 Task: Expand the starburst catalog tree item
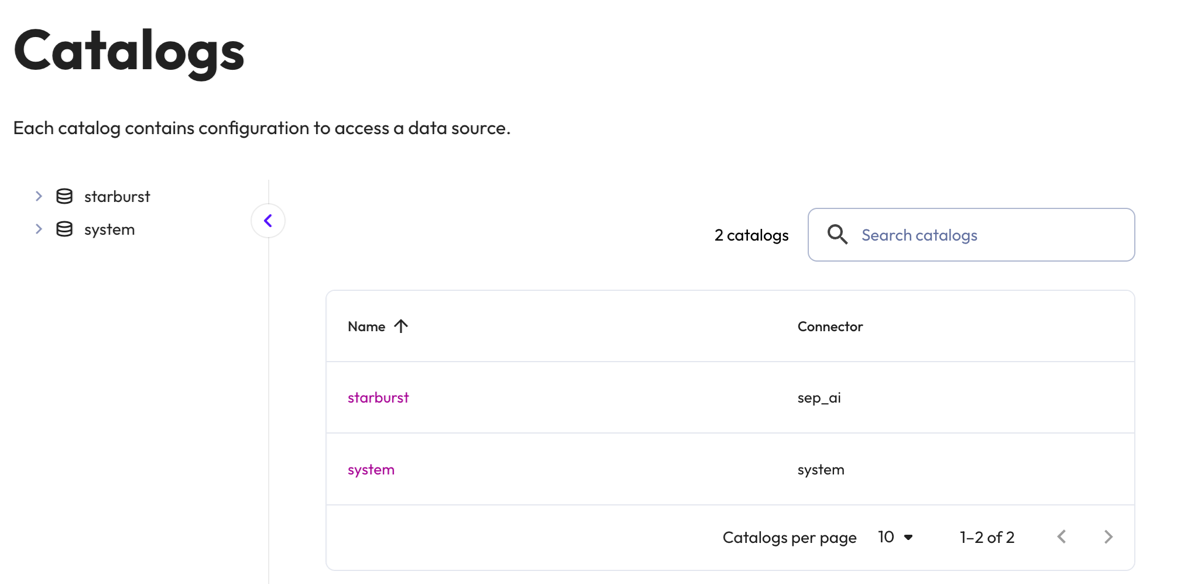39,196
